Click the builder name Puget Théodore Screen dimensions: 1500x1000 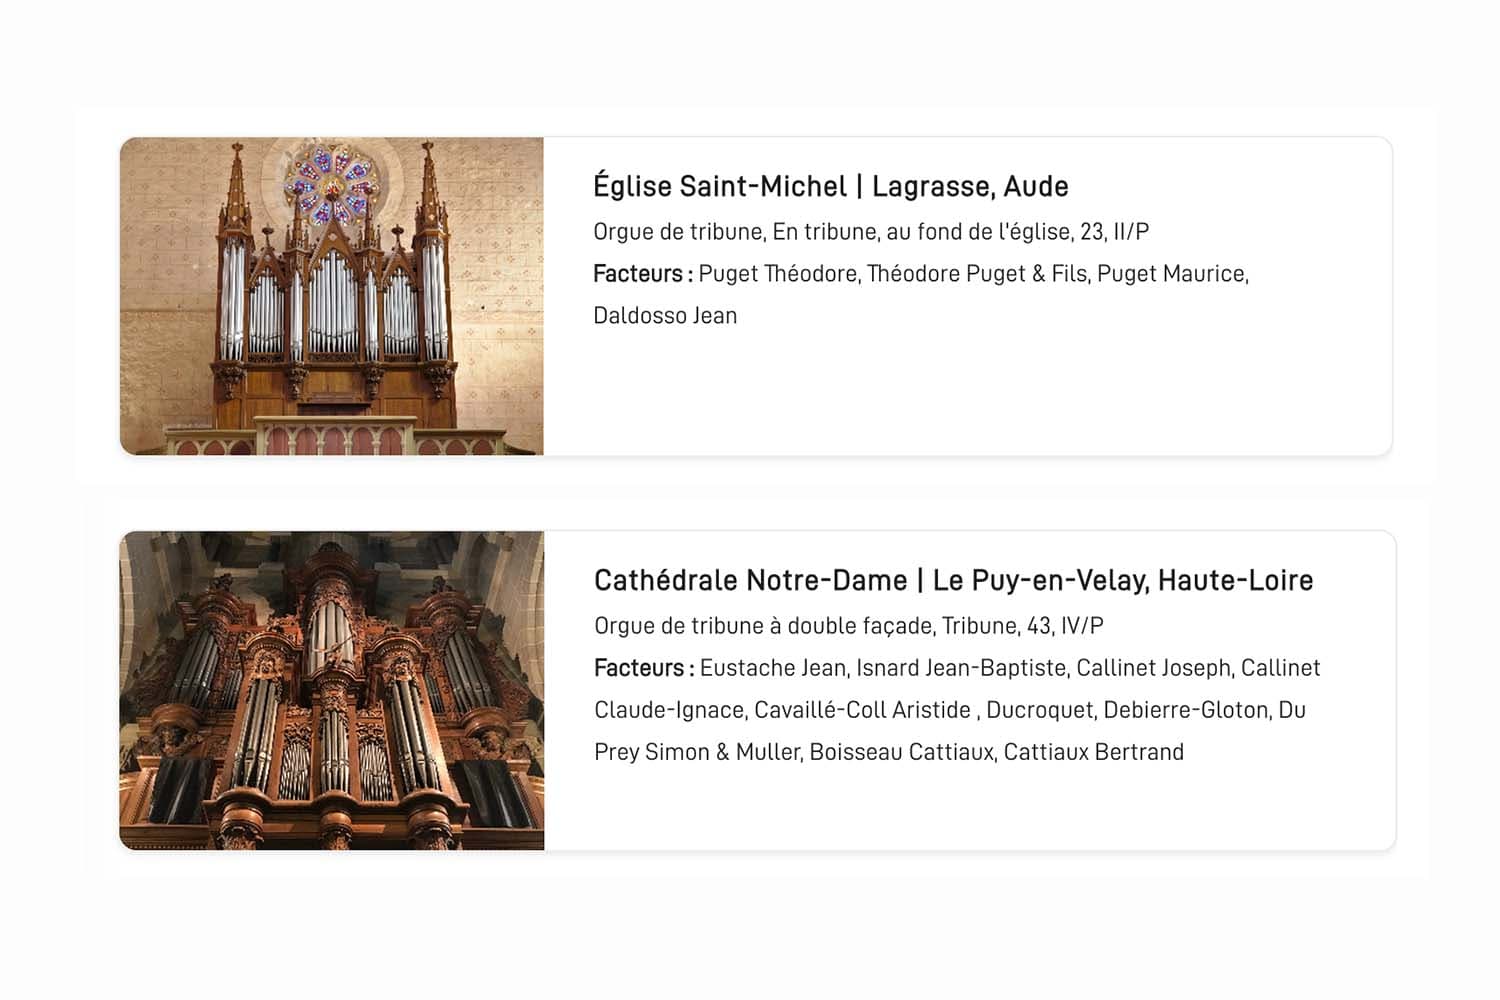coord(778,274)
